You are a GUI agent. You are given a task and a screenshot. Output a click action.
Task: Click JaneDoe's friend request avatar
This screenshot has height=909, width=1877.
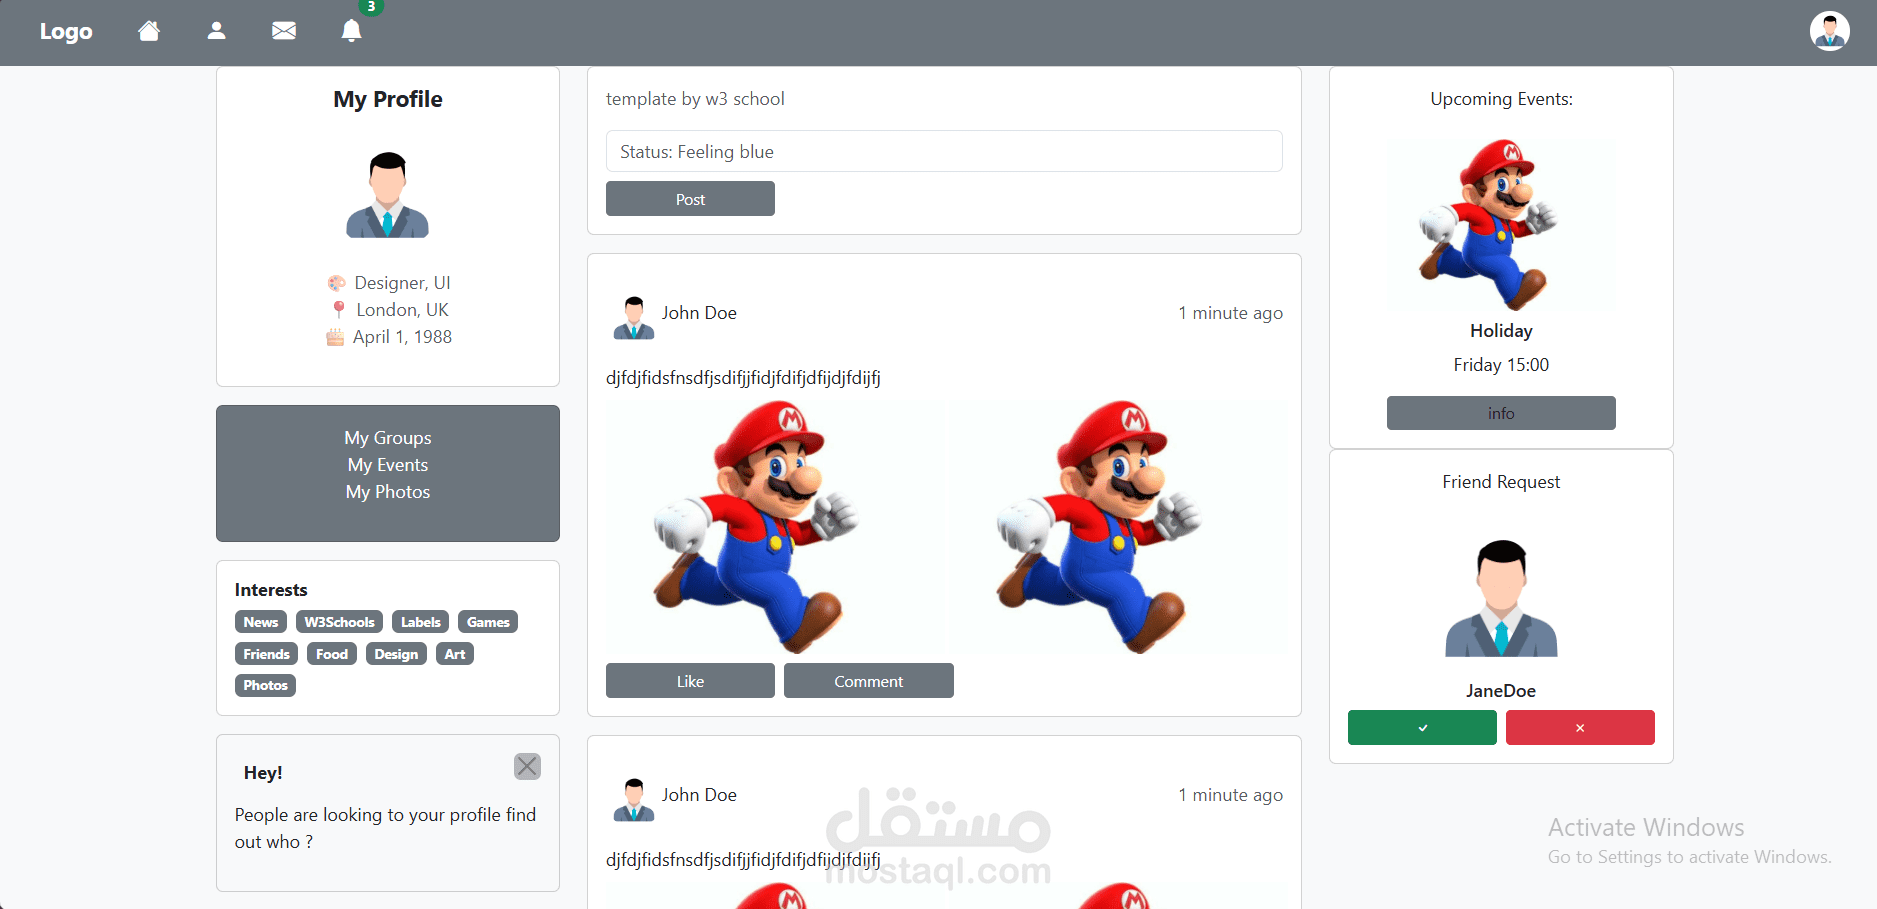[x=1501, y=598]
